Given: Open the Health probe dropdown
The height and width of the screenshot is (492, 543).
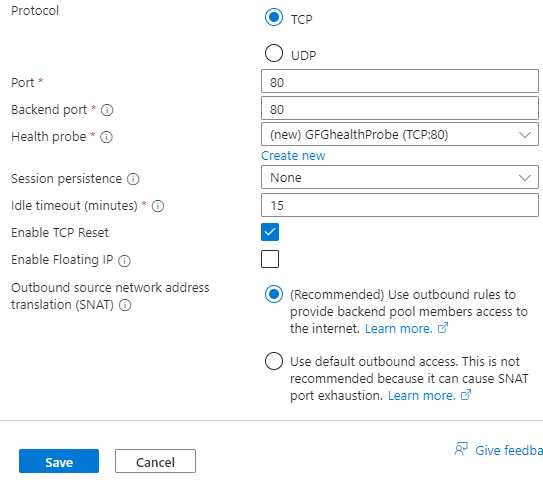Looking at the screenshot, I should tap(400, 134).
